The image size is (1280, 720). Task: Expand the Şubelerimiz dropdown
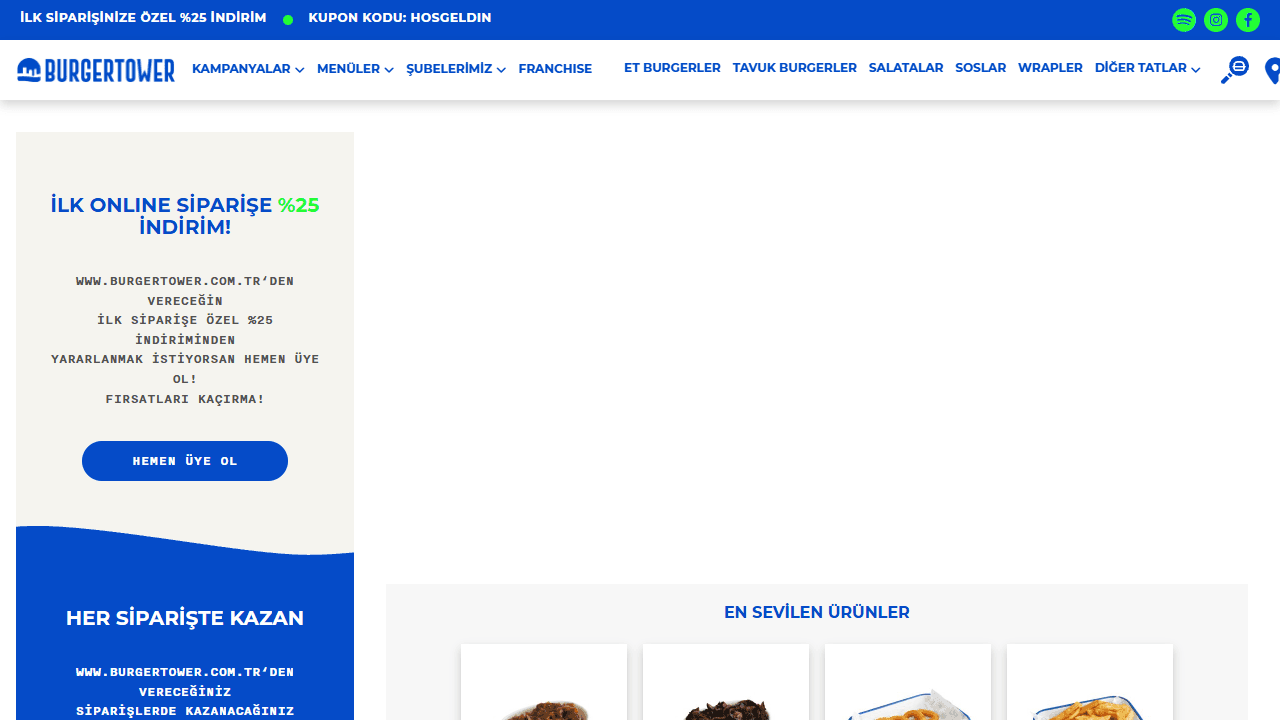[456, 69]
